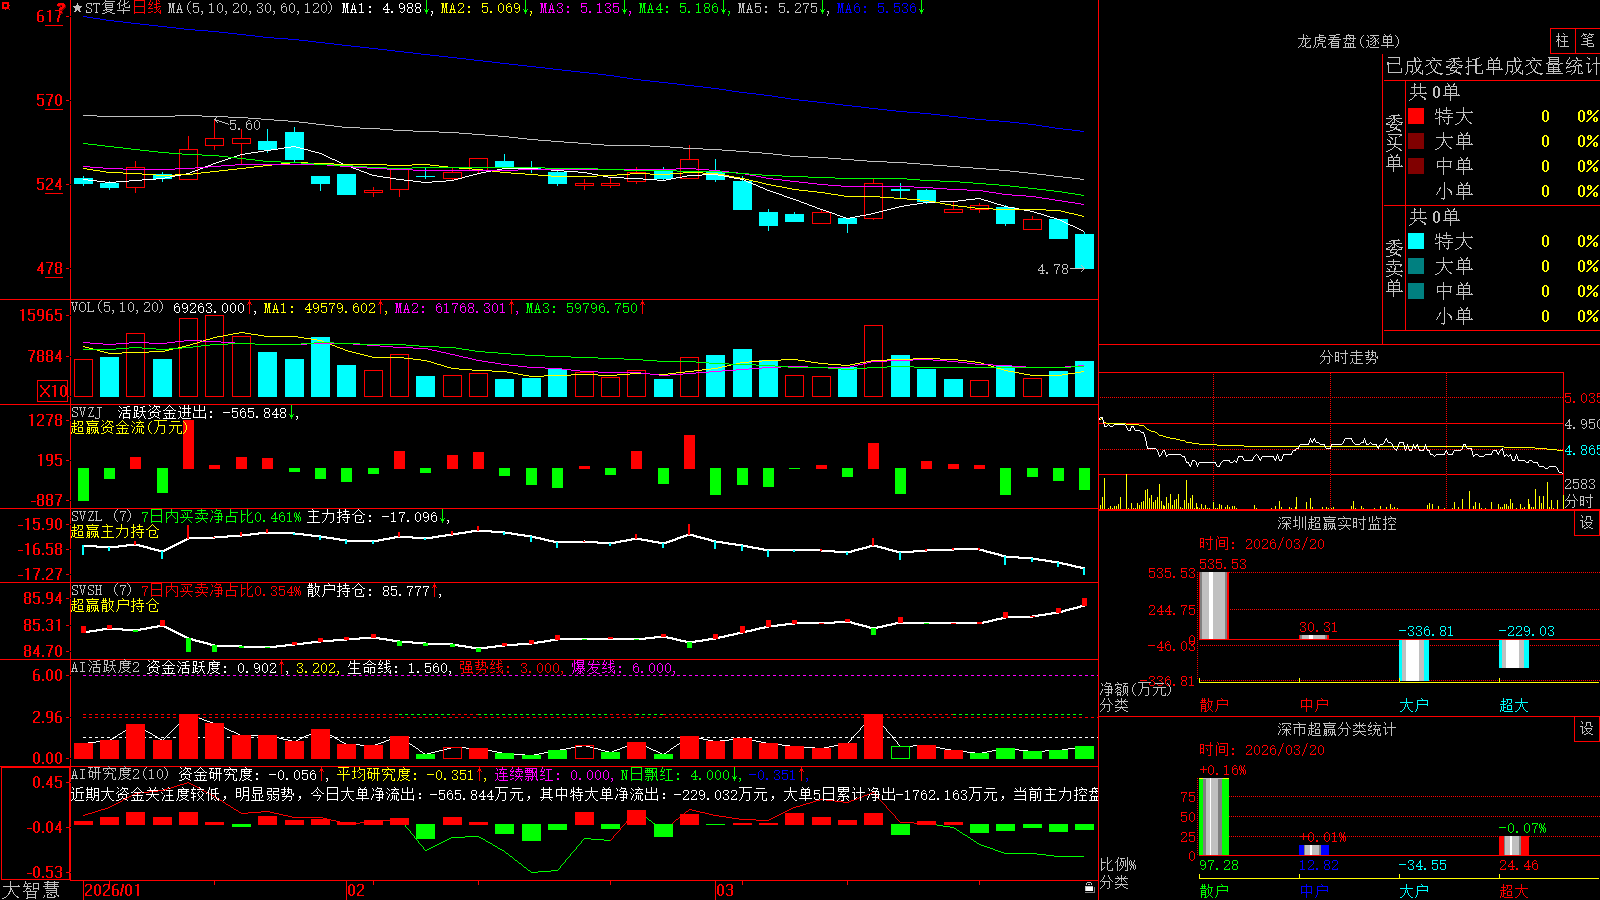Click the 03 month marker on the timeline

point(725,890)
